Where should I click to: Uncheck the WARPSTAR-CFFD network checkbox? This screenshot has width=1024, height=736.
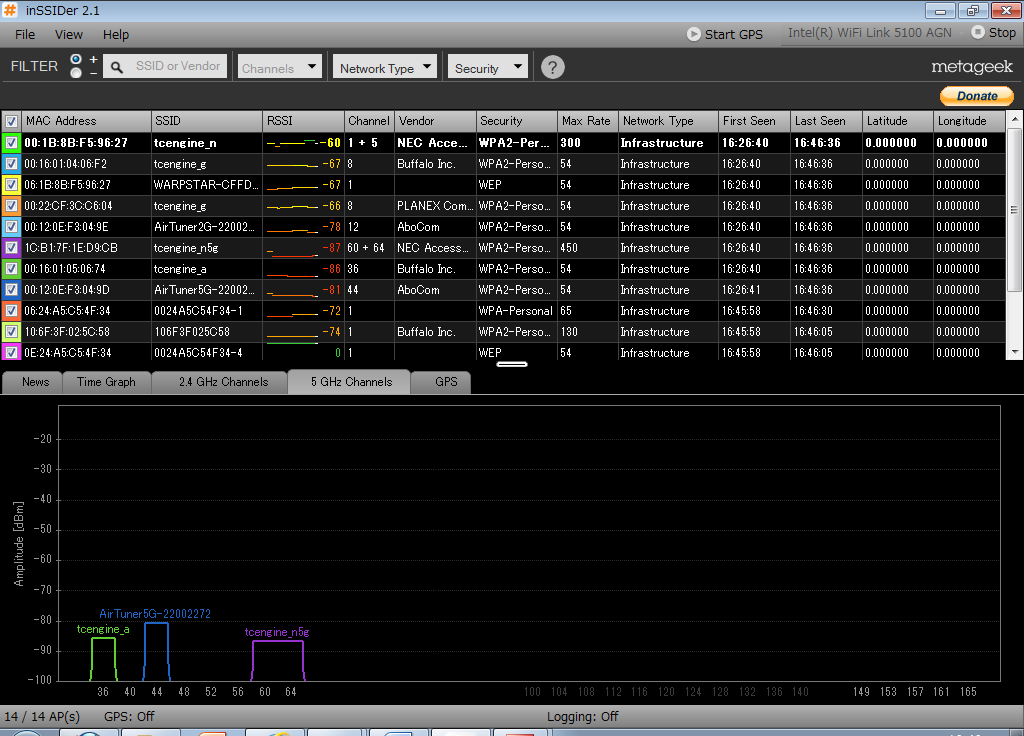11,185
